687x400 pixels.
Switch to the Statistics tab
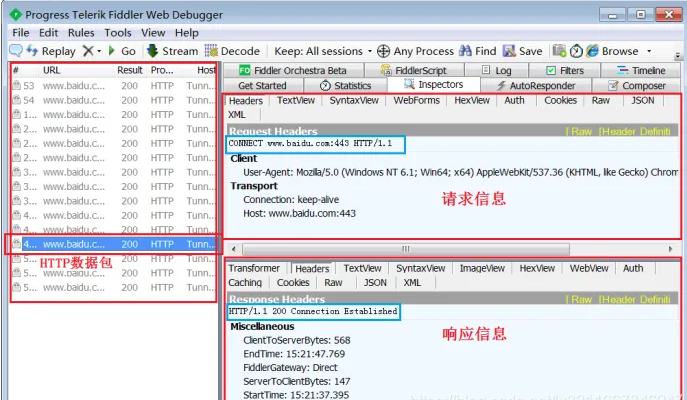tap(345, 85)
